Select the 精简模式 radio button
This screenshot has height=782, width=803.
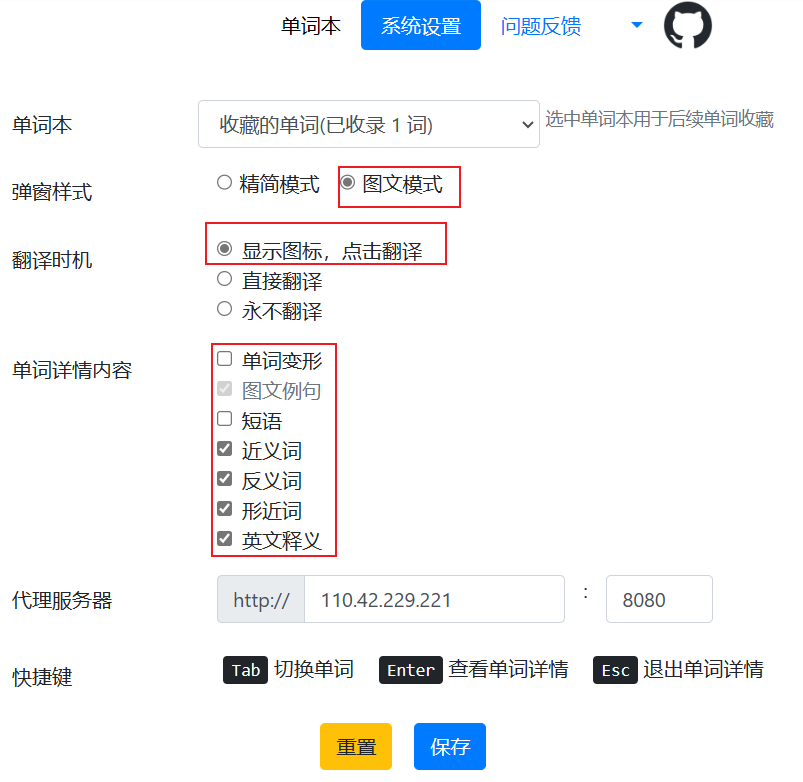225,183
